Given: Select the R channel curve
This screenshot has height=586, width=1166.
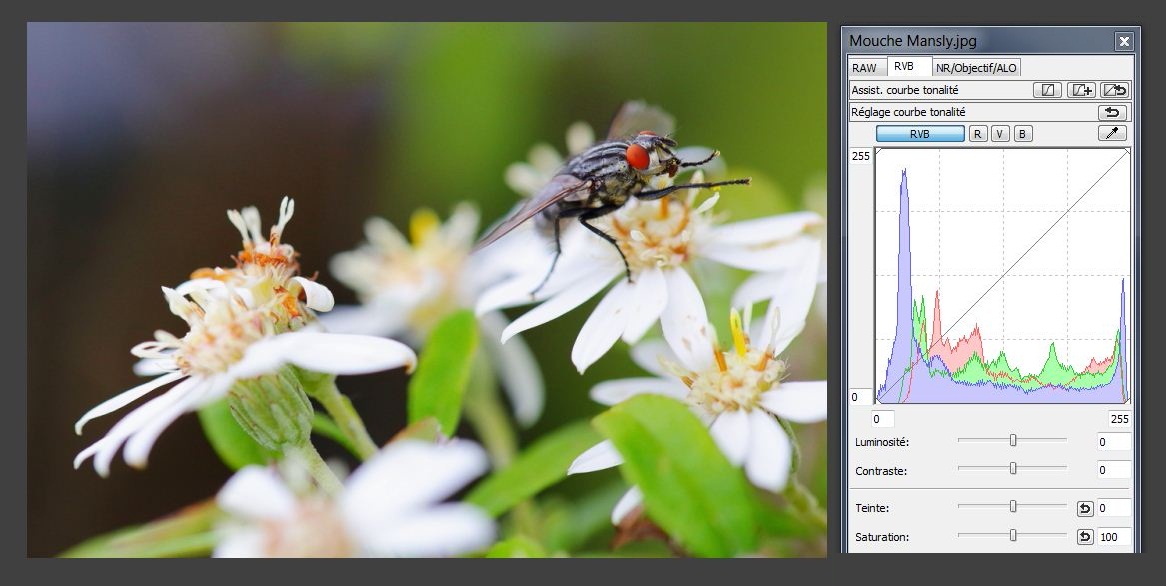Looking at the screenshot, I should click(978, 134).
